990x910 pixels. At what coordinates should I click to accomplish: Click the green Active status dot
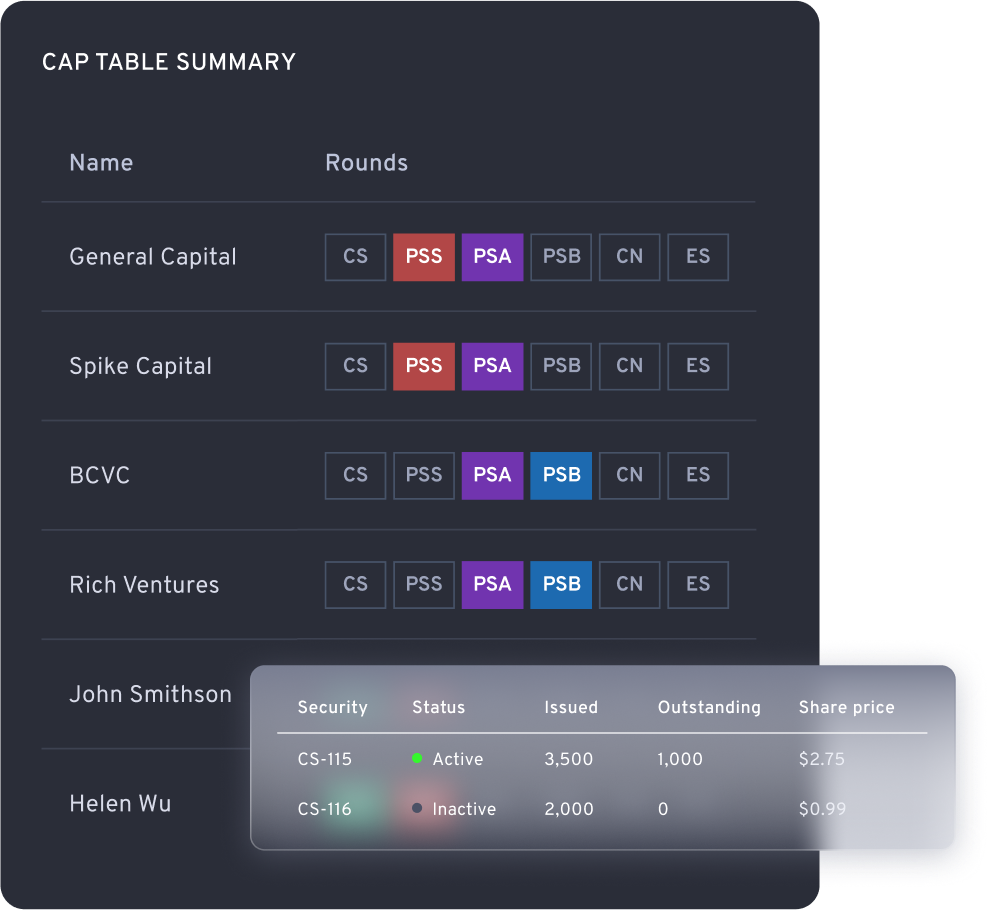(417, 758)
